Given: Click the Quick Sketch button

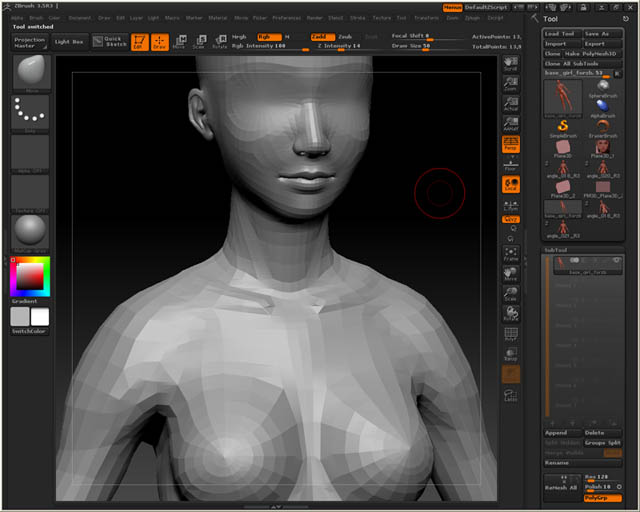Looking at the screenshot, I should coord(109,42).
